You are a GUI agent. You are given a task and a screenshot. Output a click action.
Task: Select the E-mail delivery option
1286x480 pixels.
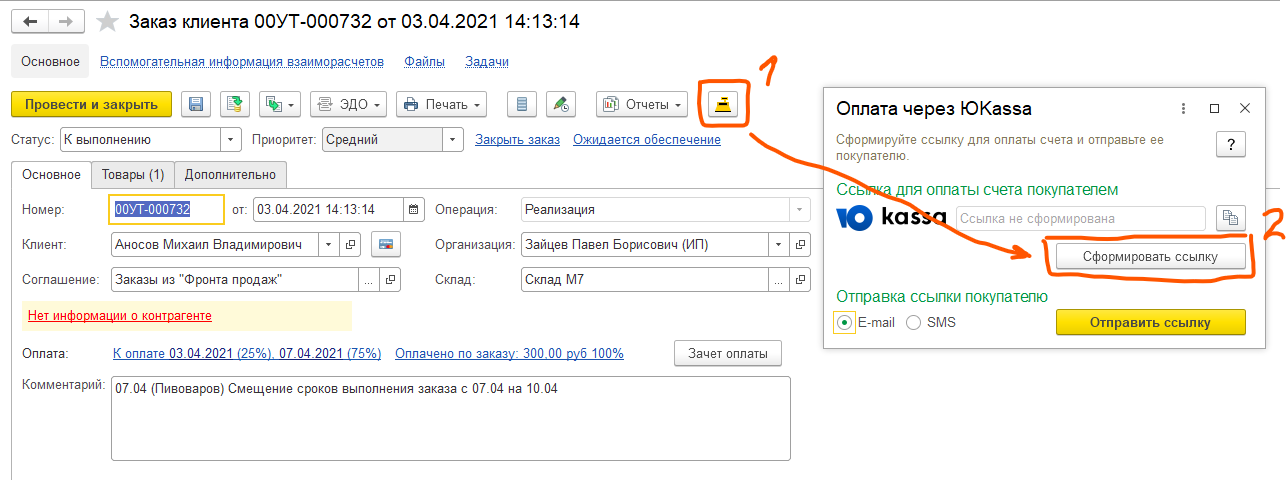pyautogui.click(x=845, y=323)
